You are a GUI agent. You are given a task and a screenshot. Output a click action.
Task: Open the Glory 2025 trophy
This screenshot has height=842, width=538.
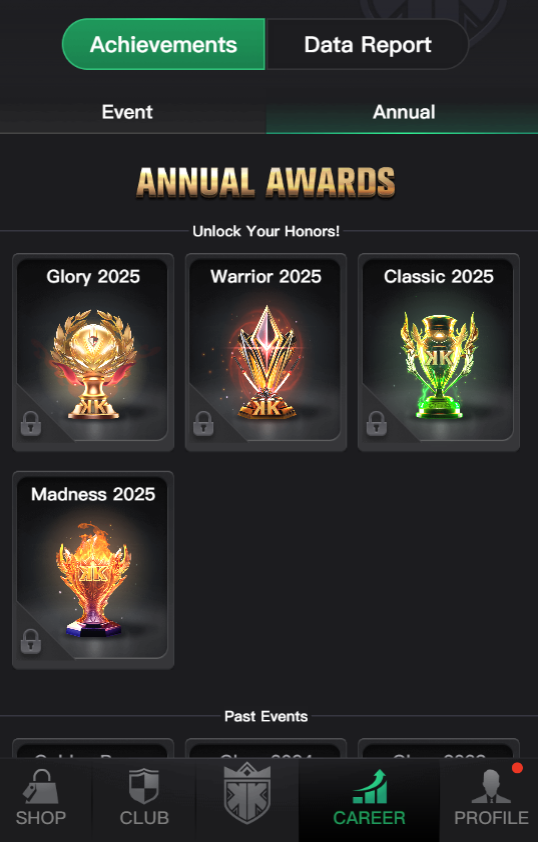[93, 364]
